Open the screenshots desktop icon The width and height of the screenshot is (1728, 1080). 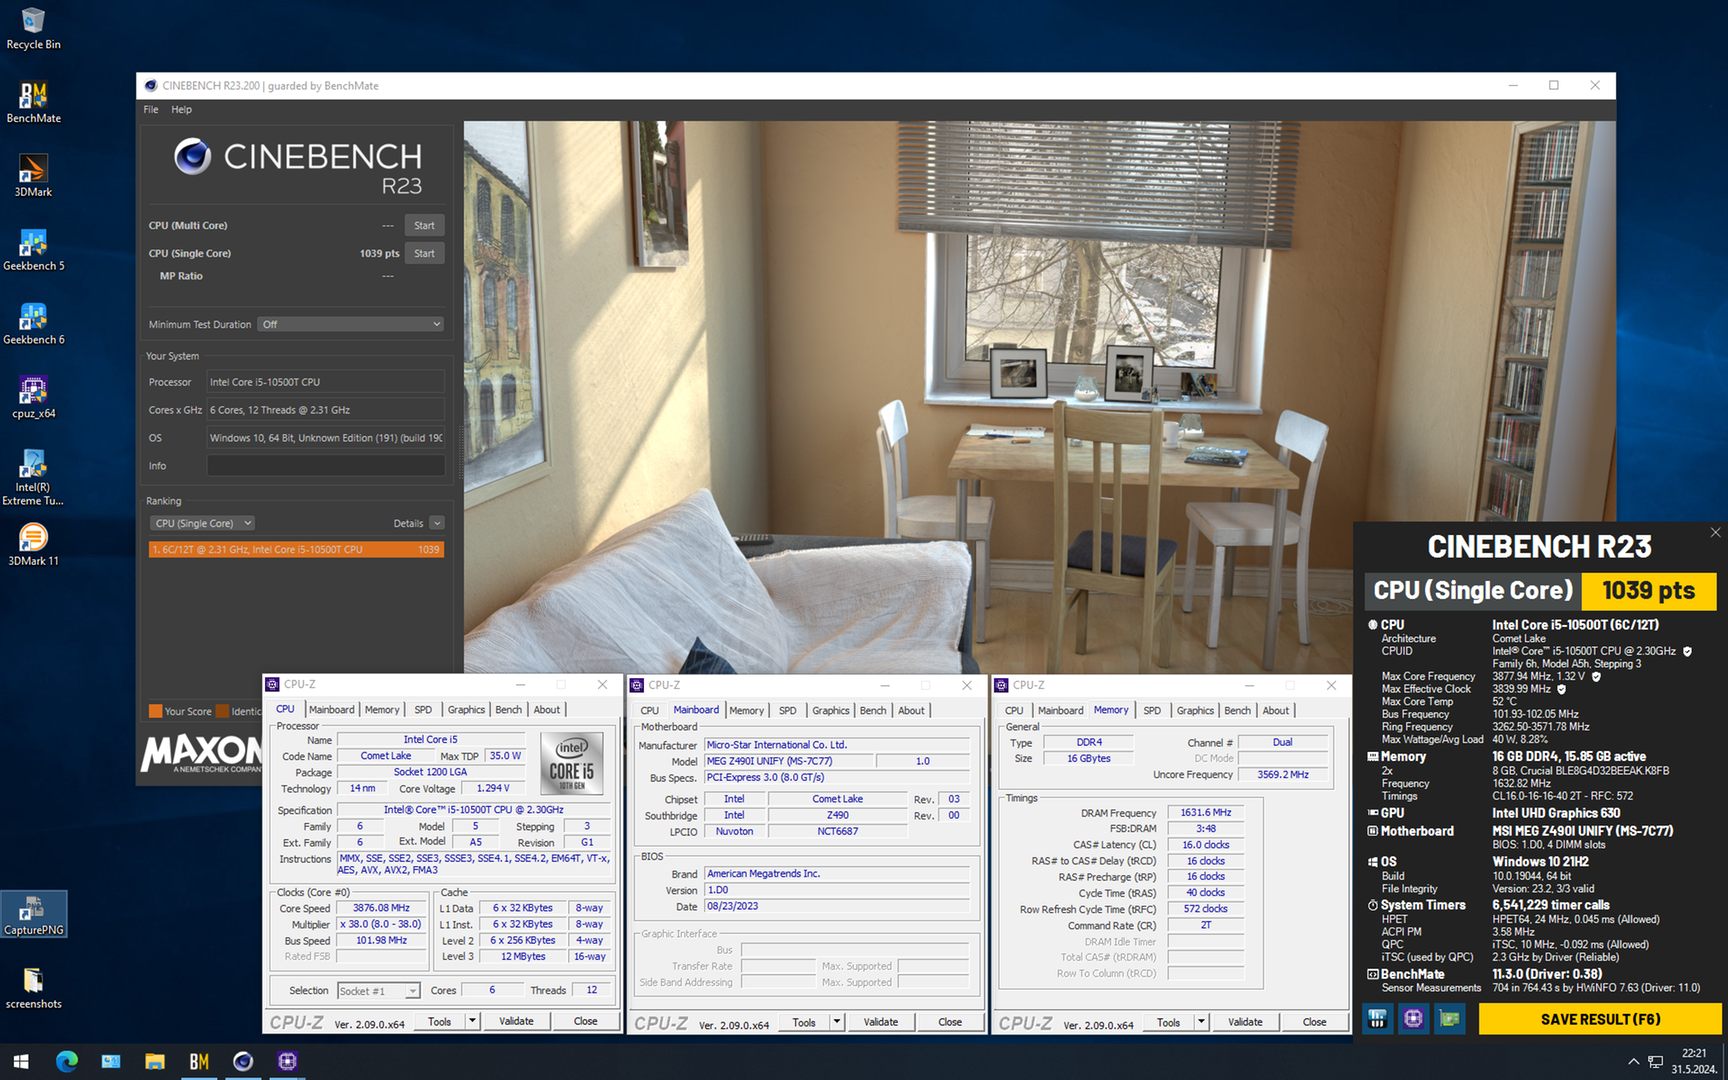coord(33,988)
